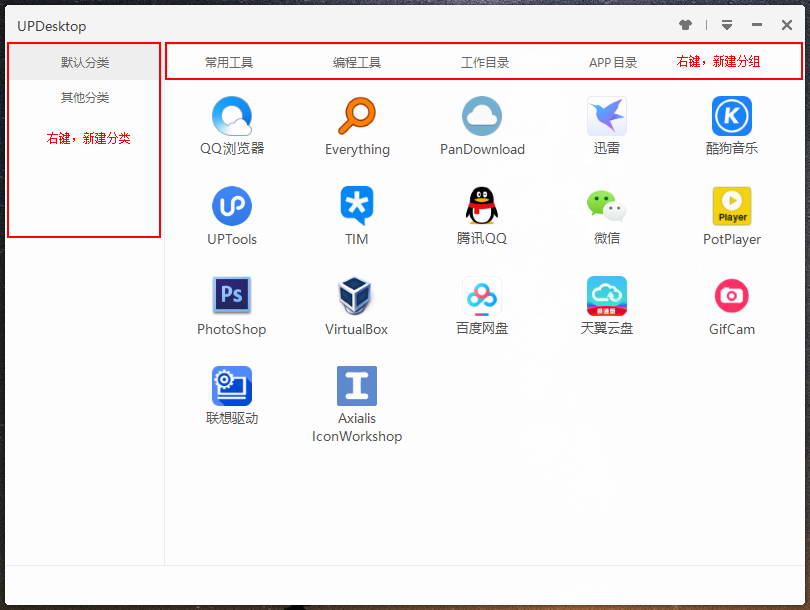The image size is (810, 610).
Task: Open the GifCam recorder icon
Action: tap(732, 297)
